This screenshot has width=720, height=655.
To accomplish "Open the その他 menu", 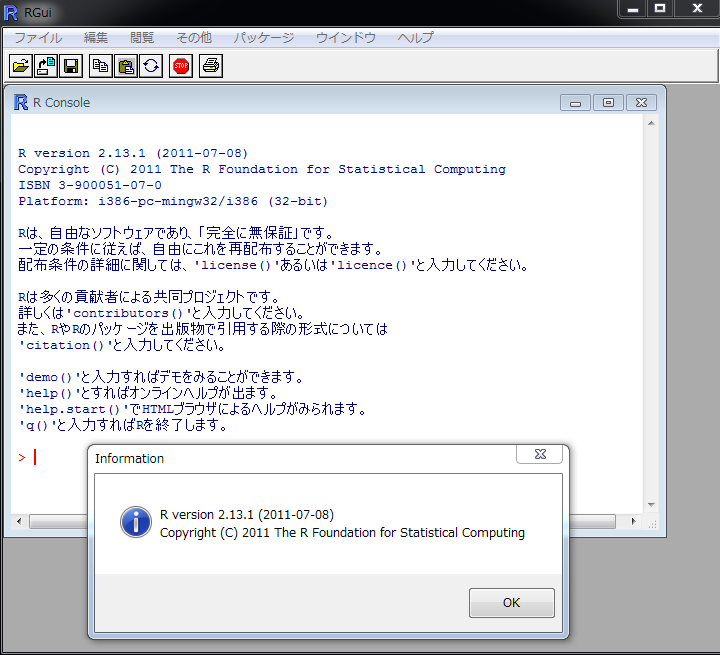I will point(194,37).
